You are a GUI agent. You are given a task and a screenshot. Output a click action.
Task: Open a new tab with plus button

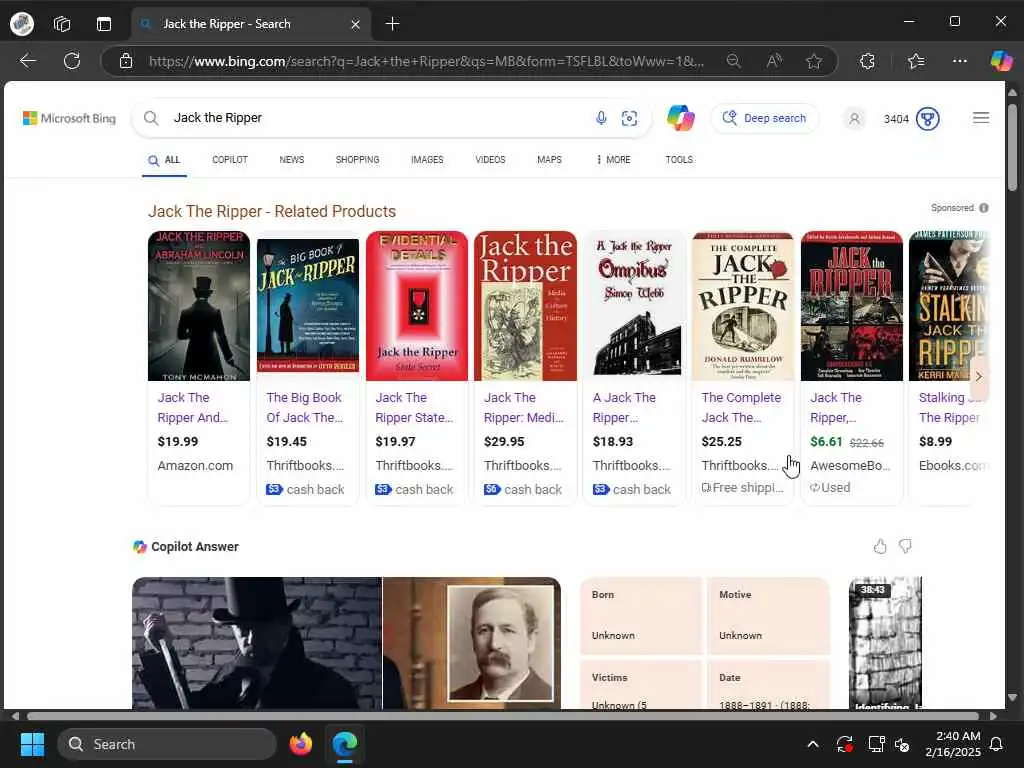(392, 24)
